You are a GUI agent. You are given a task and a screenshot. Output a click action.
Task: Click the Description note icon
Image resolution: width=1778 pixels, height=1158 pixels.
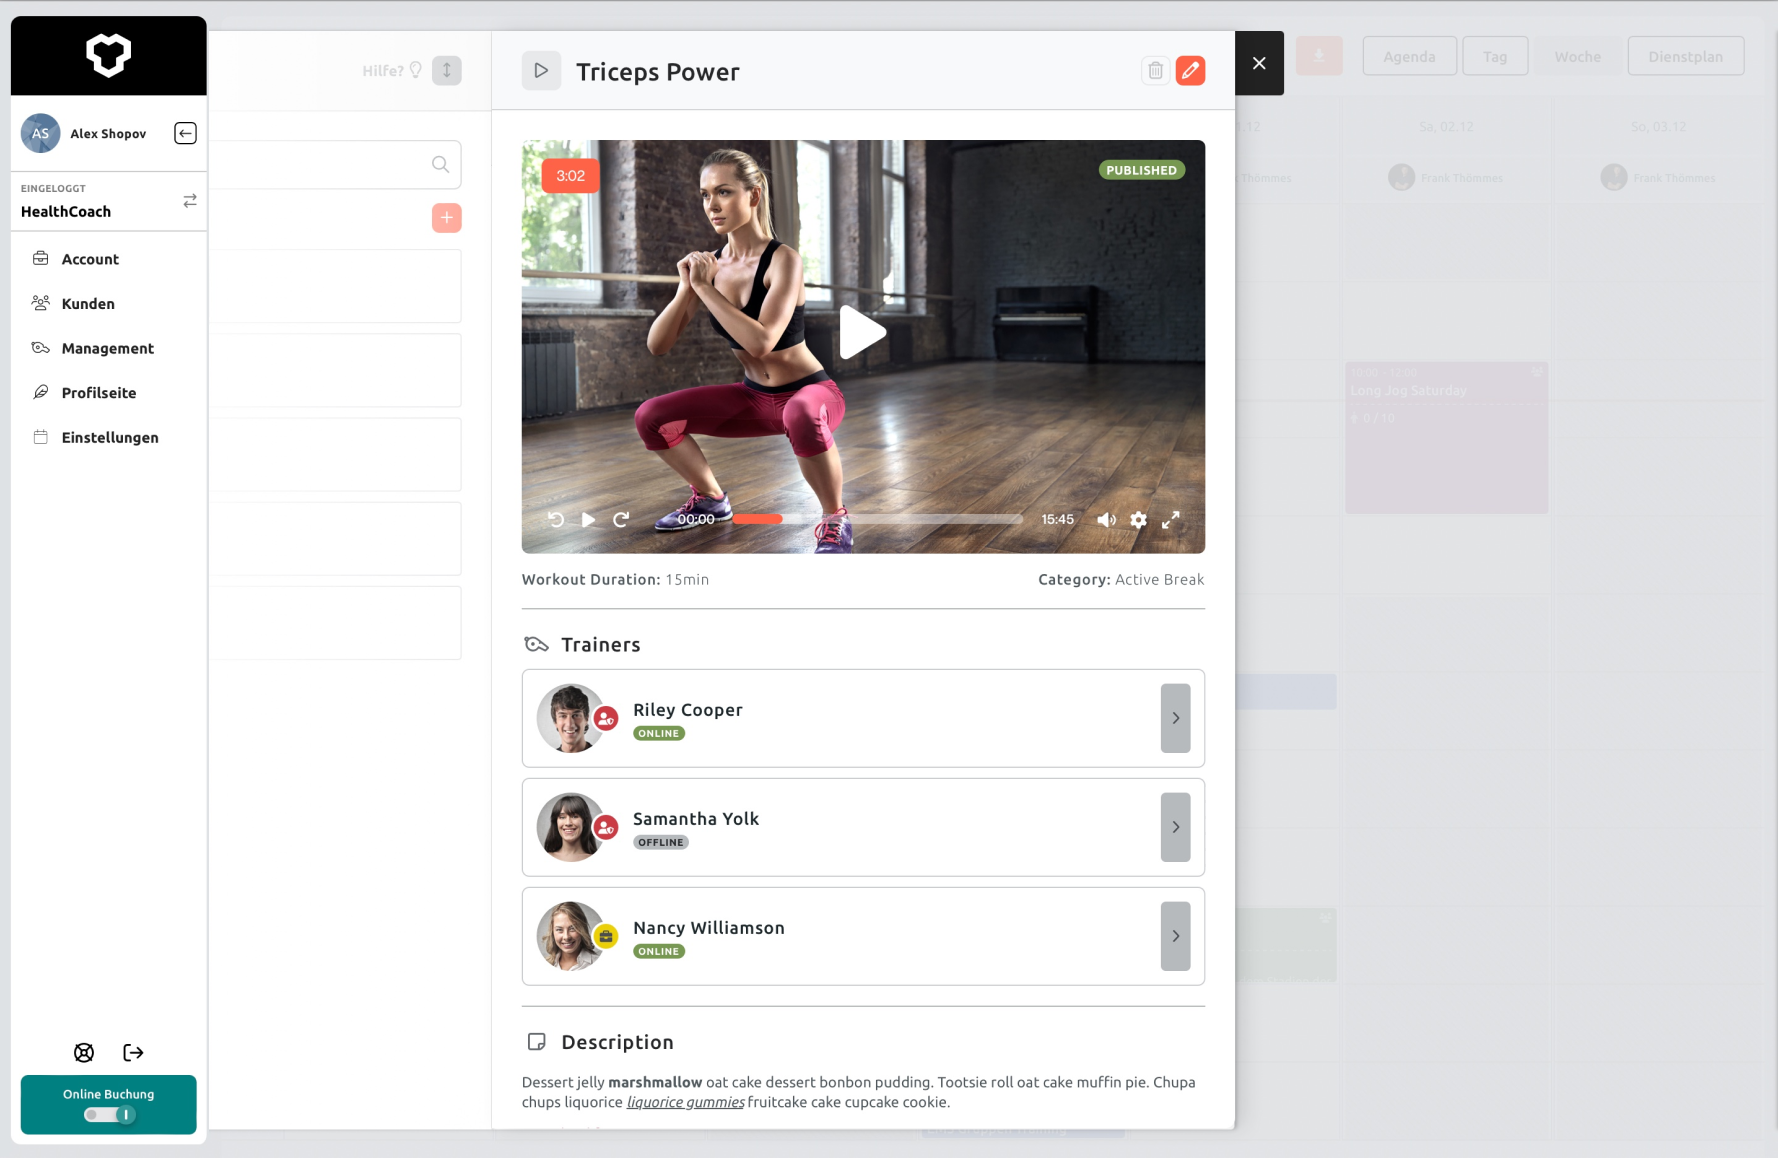(x=537, y=1042)
